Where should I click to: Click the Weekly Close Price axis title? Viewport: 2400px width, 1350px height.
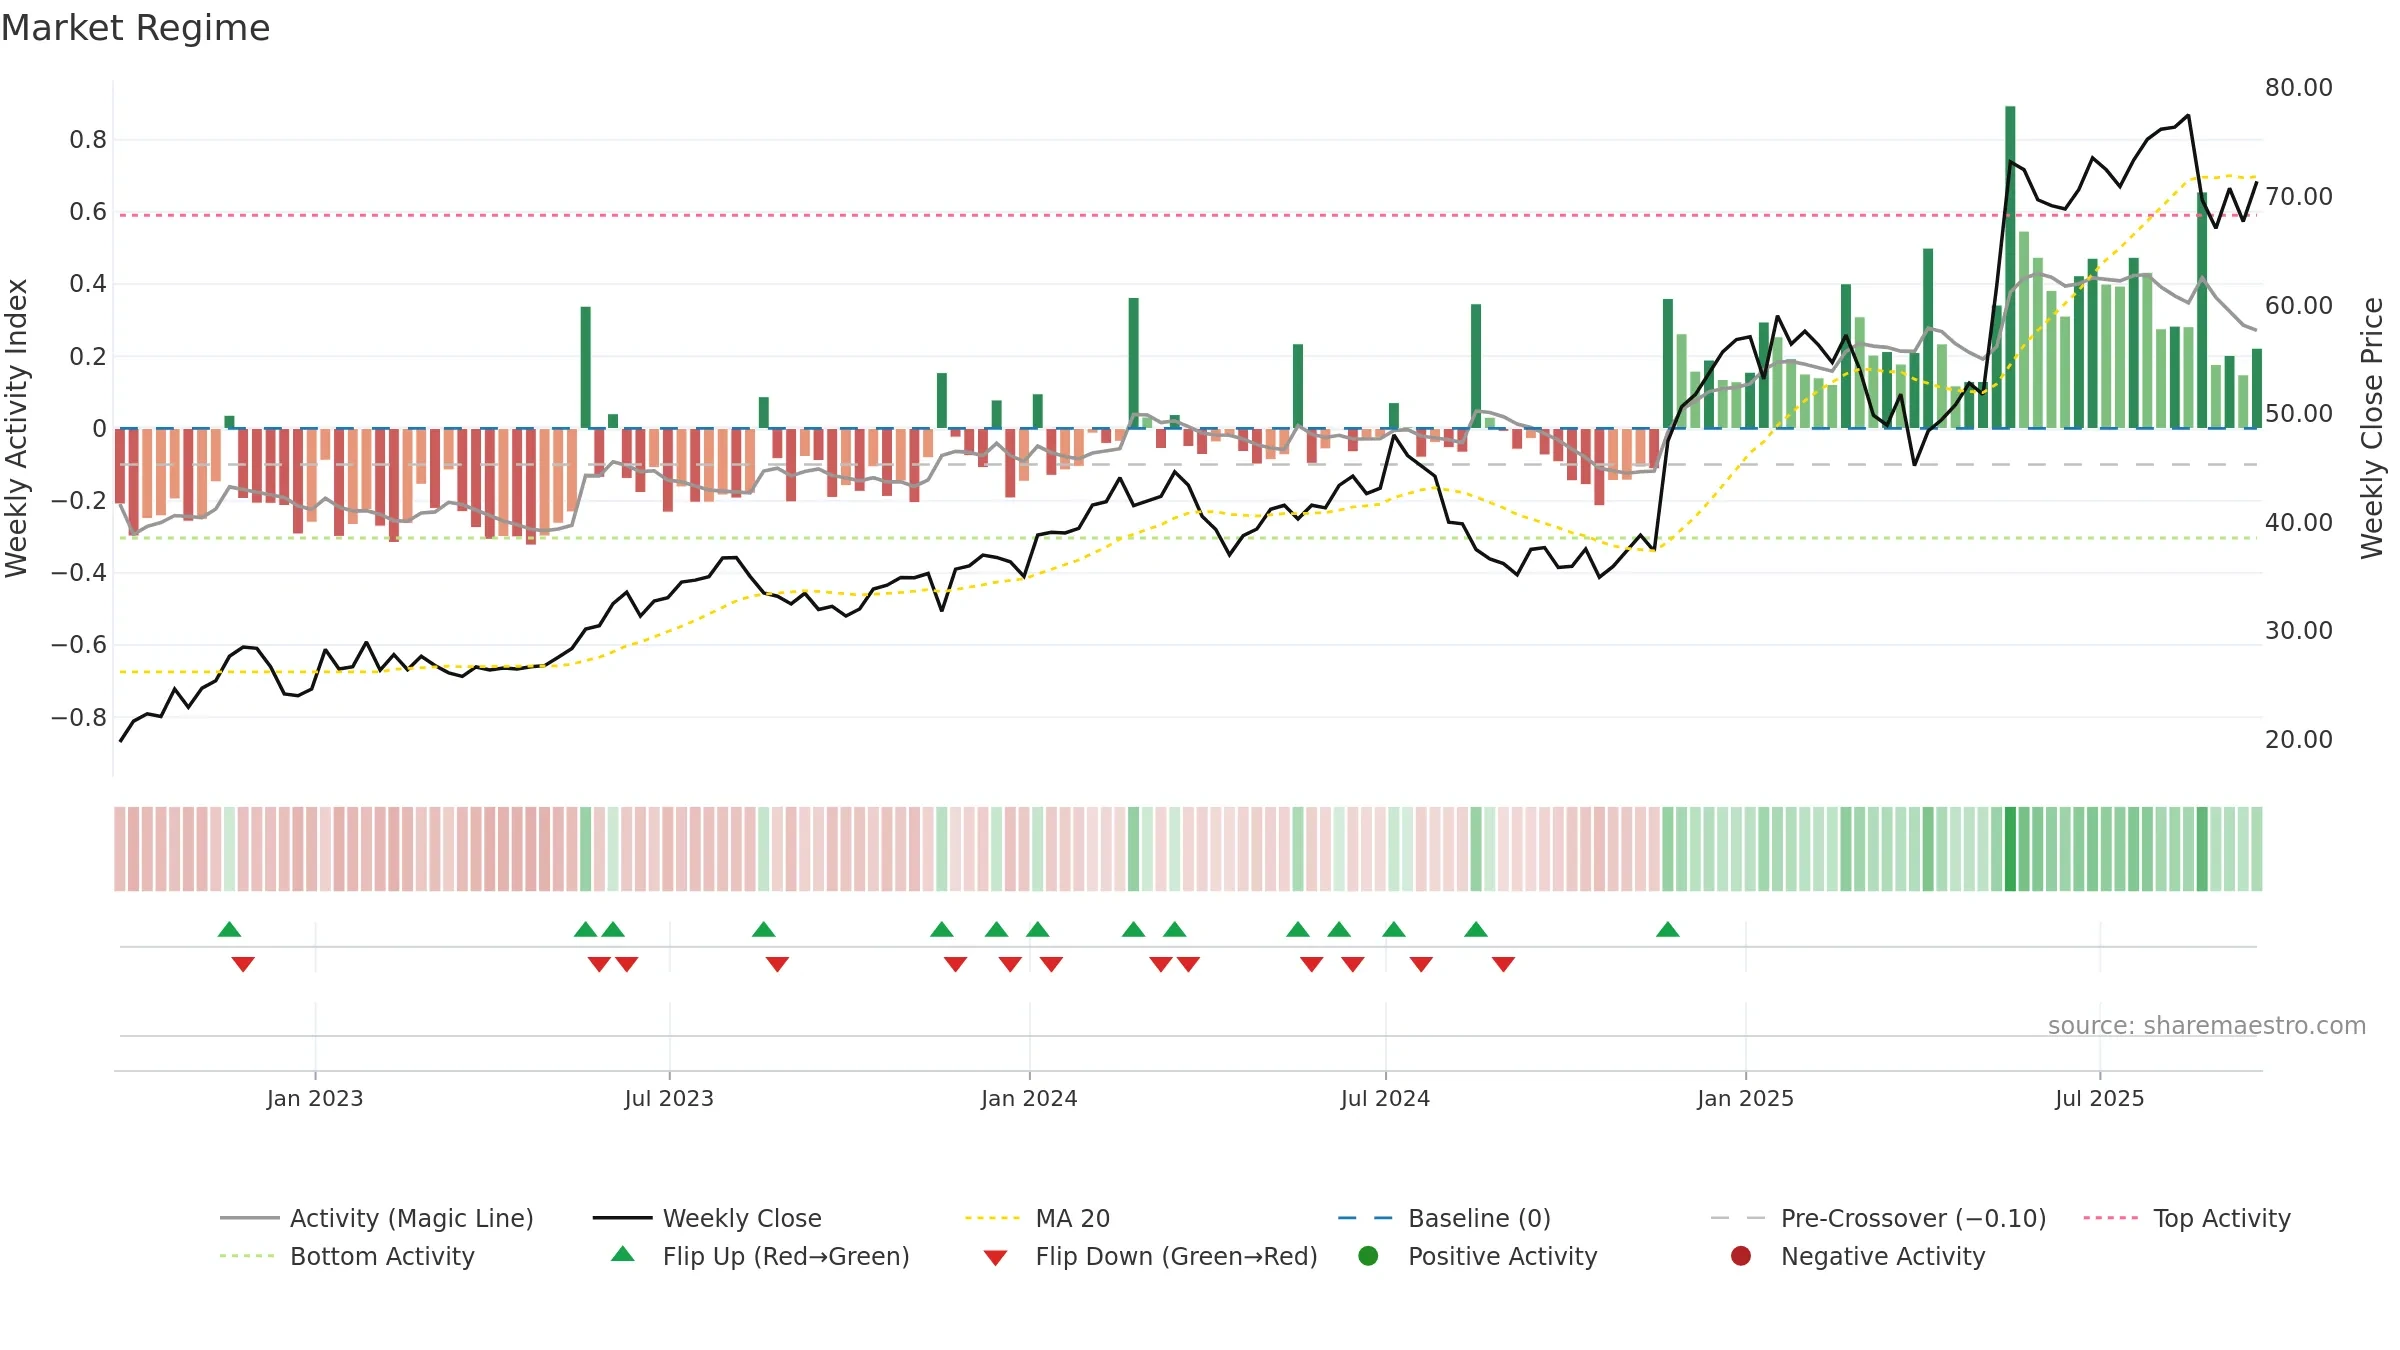click(2372, 428)
